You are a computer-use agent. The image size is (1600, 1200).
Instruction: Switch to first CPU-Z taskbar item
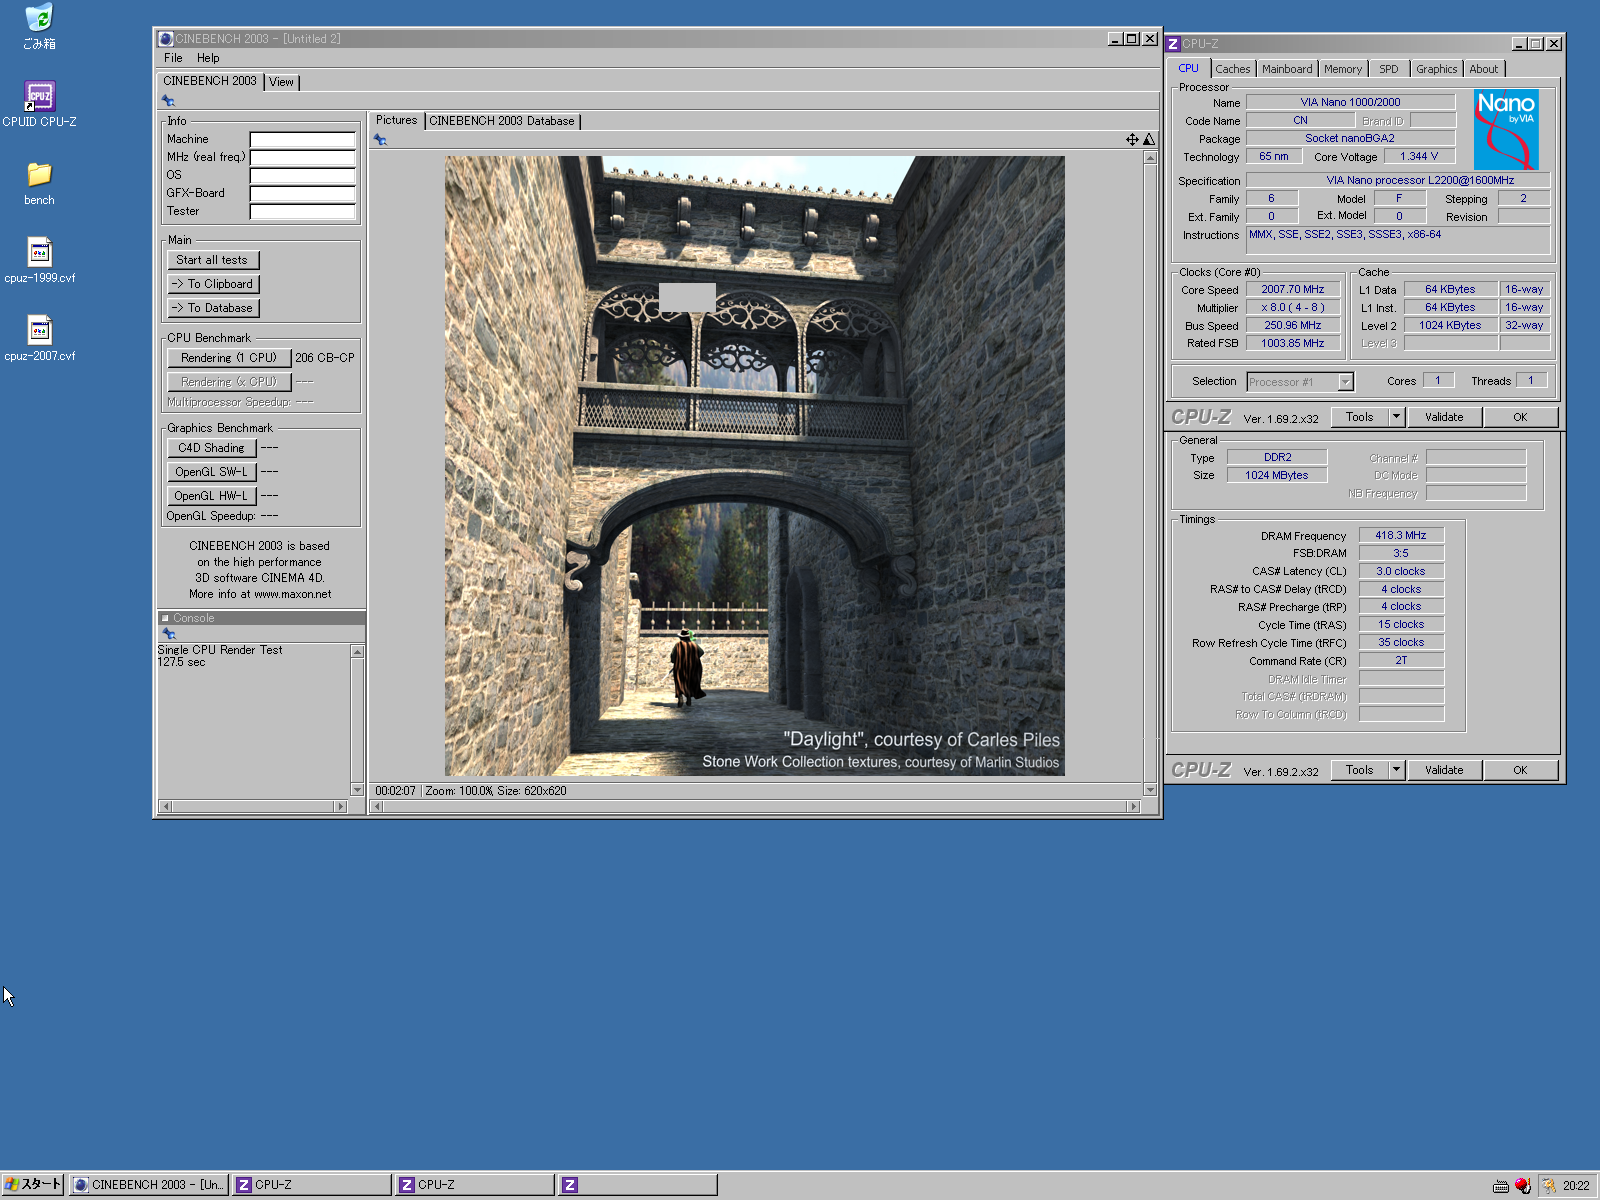312,1185
